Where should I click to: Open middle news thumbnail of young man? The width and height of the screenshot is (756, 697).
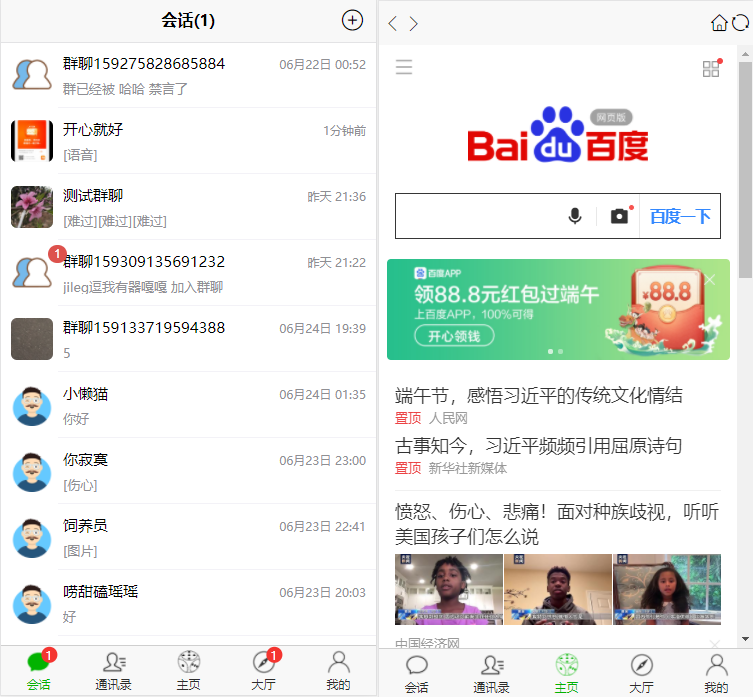pyautogui.click(x=559, y=590)
